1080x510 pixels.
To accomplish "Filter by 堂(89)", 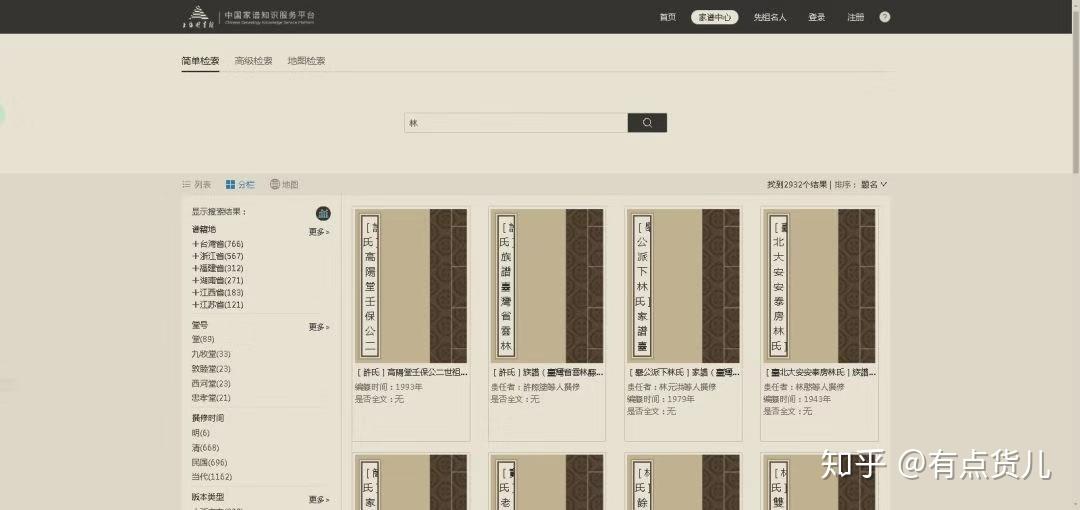I will point(203,339).
